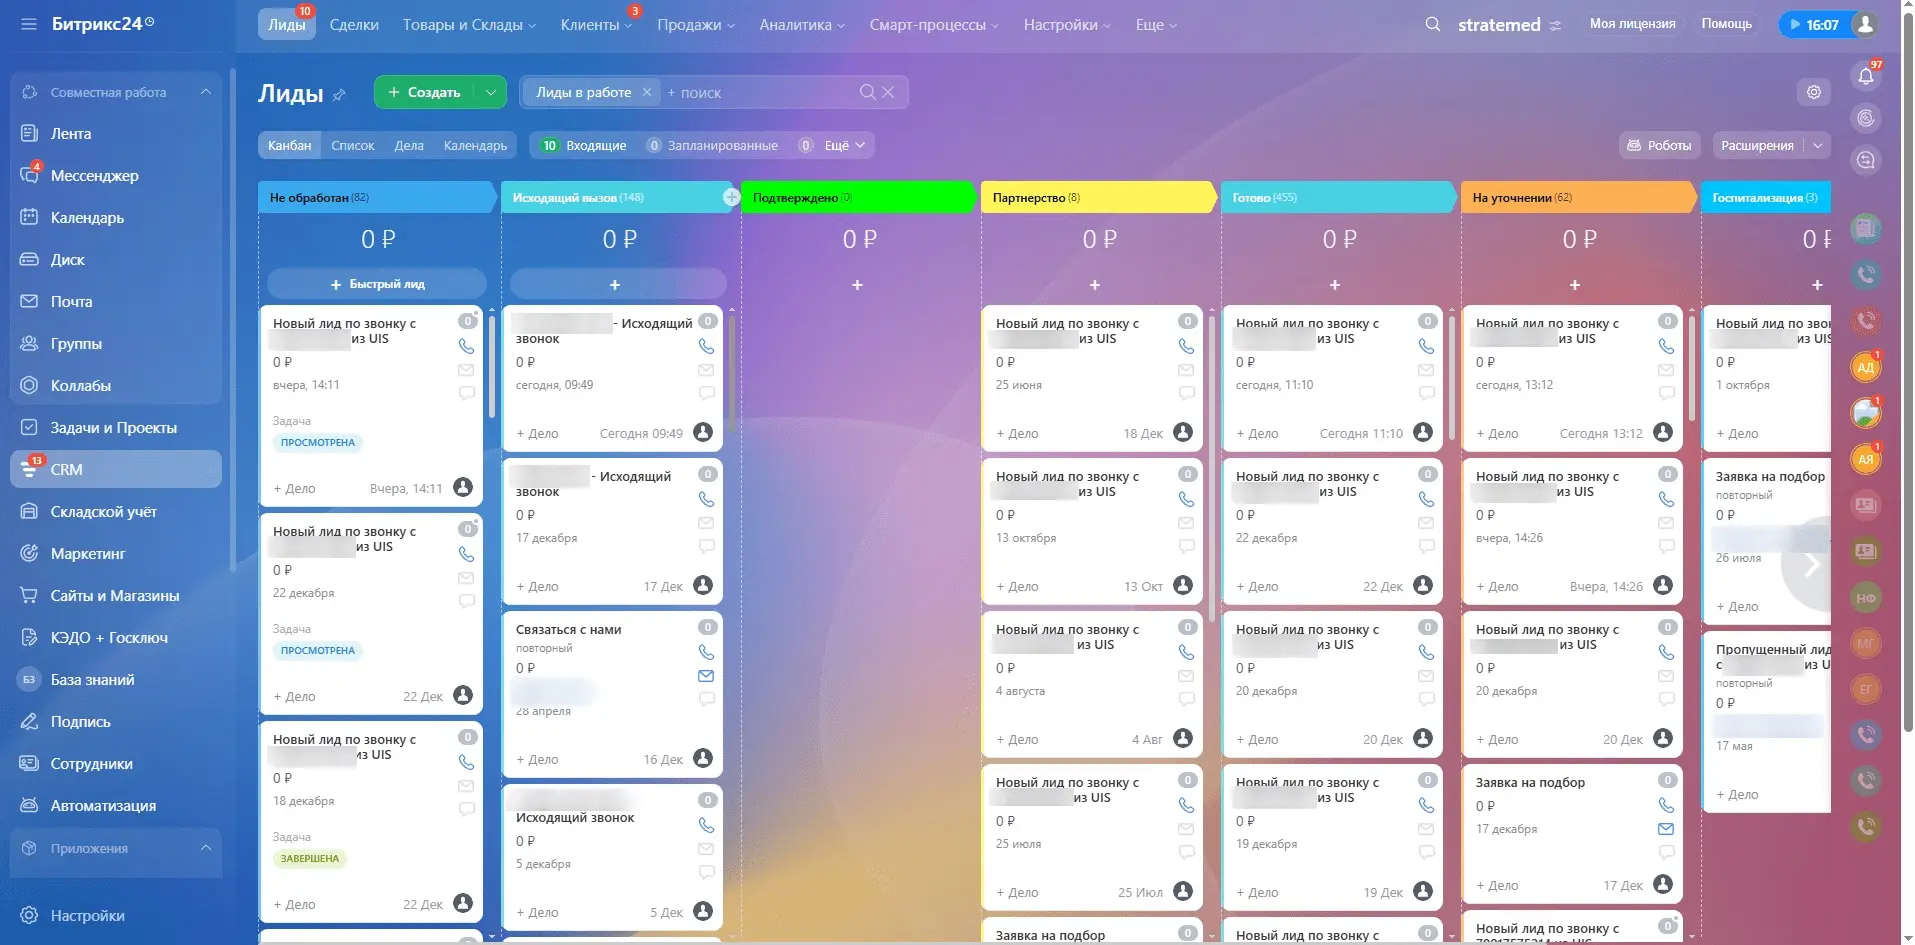
Task: Select the green 'Подтверждено' stage header
Action: (855, 198)
